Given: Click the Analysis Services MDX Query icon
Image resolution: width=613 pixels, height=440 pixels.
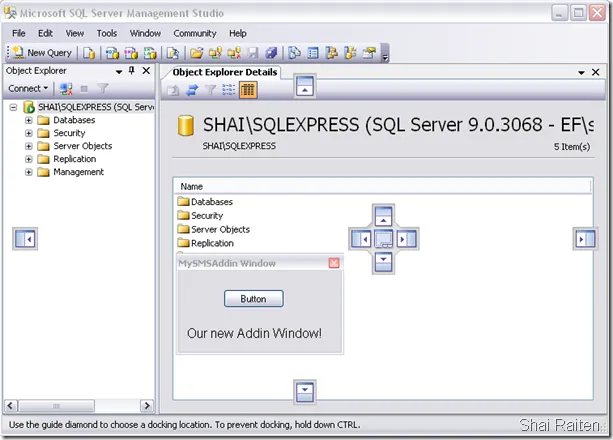Looking at the screenshot, I should tap(112, 53).
